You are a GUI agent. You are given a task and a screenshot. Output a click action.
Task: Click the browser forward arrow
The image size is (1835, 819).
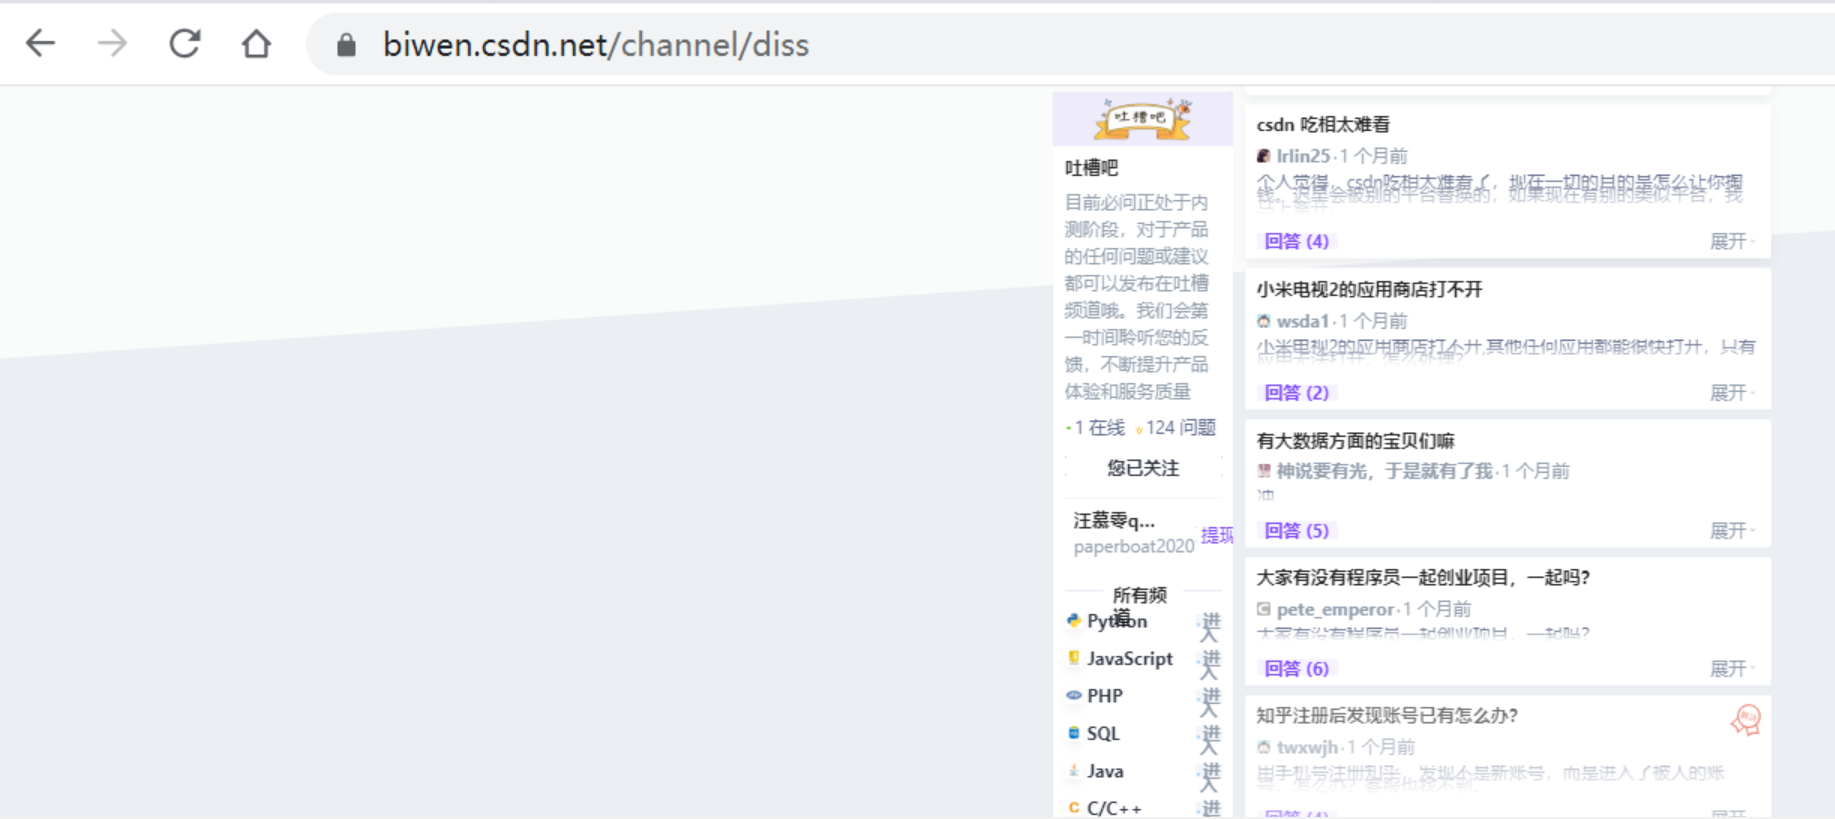point(112,44)
